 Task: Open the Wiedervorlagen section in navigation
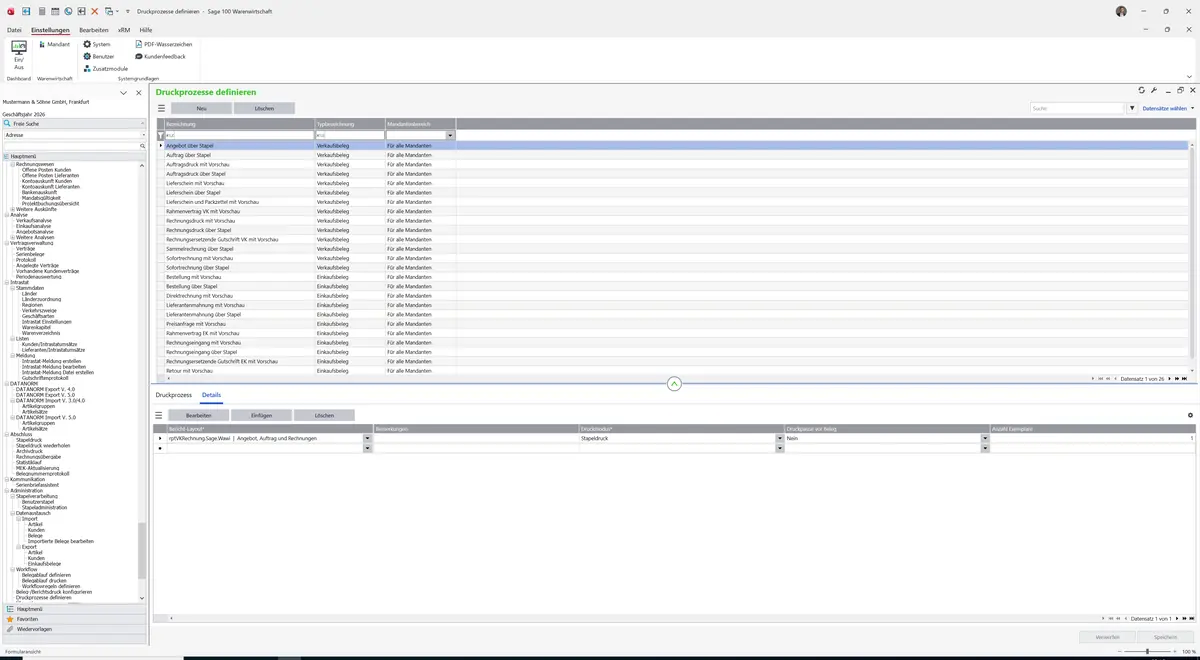pos(74,629)
